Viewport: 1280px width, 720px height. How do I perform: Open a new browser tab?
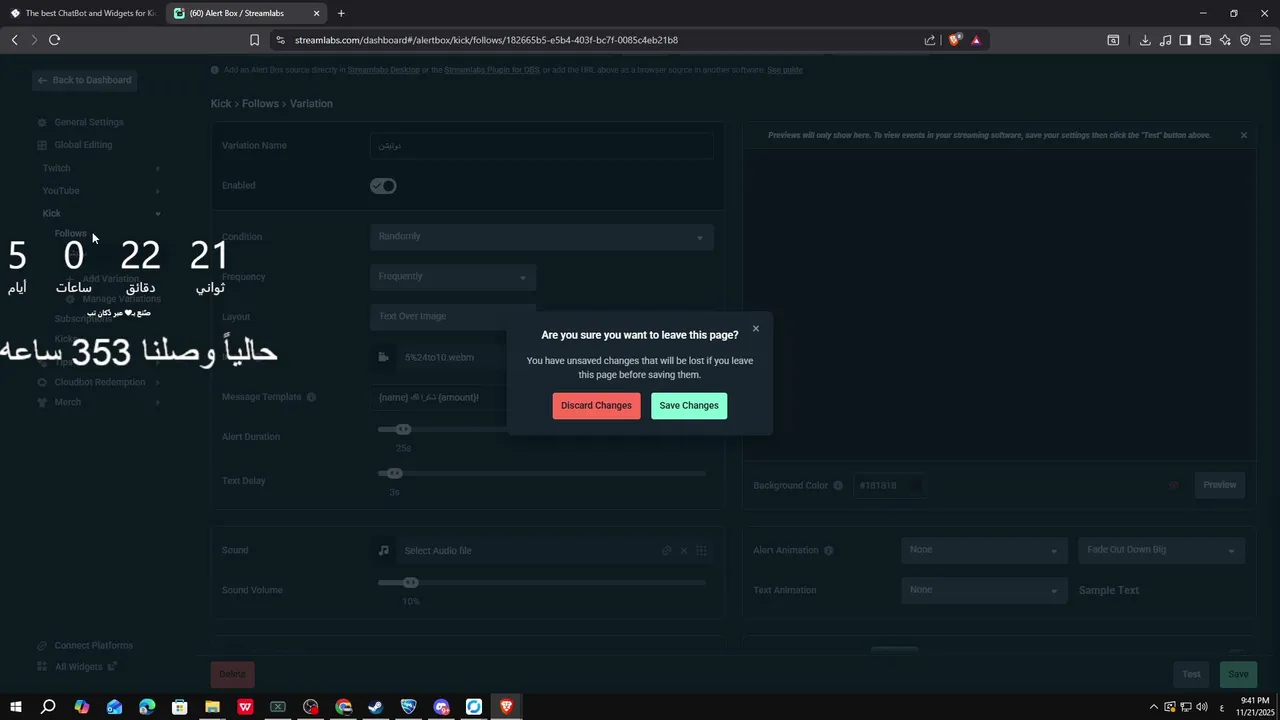[341, 13]
